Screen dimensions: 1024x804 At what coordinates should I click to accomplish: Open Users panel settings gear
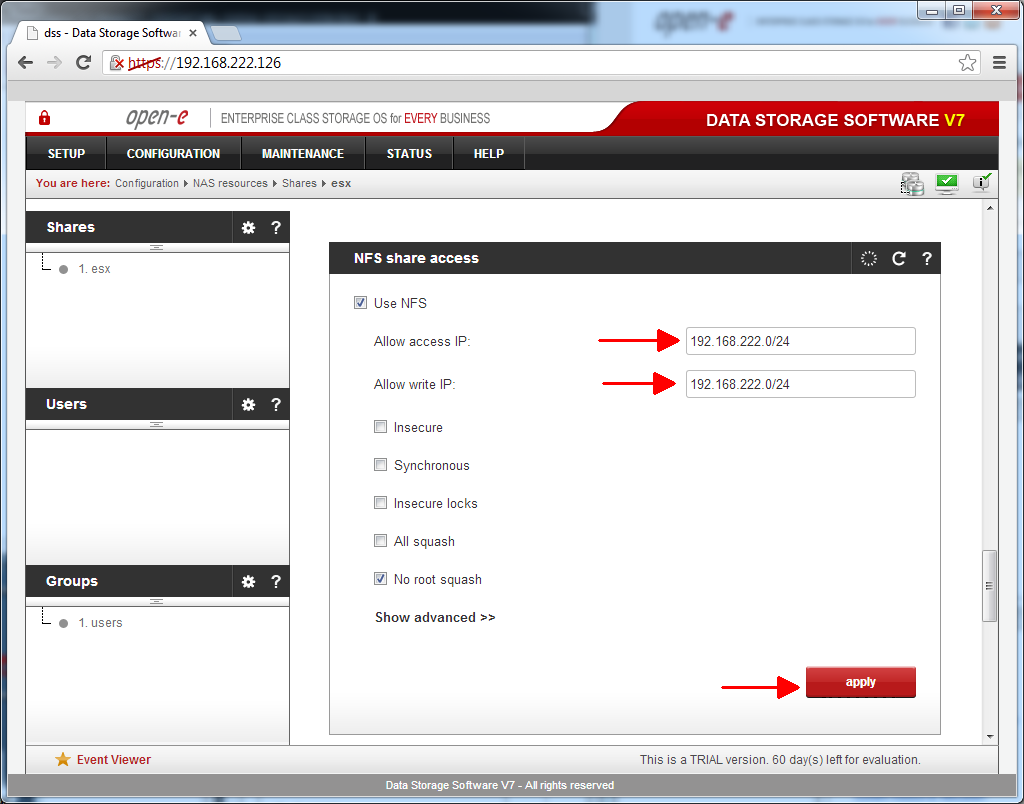pyautogui.click(x=248, y=404)
